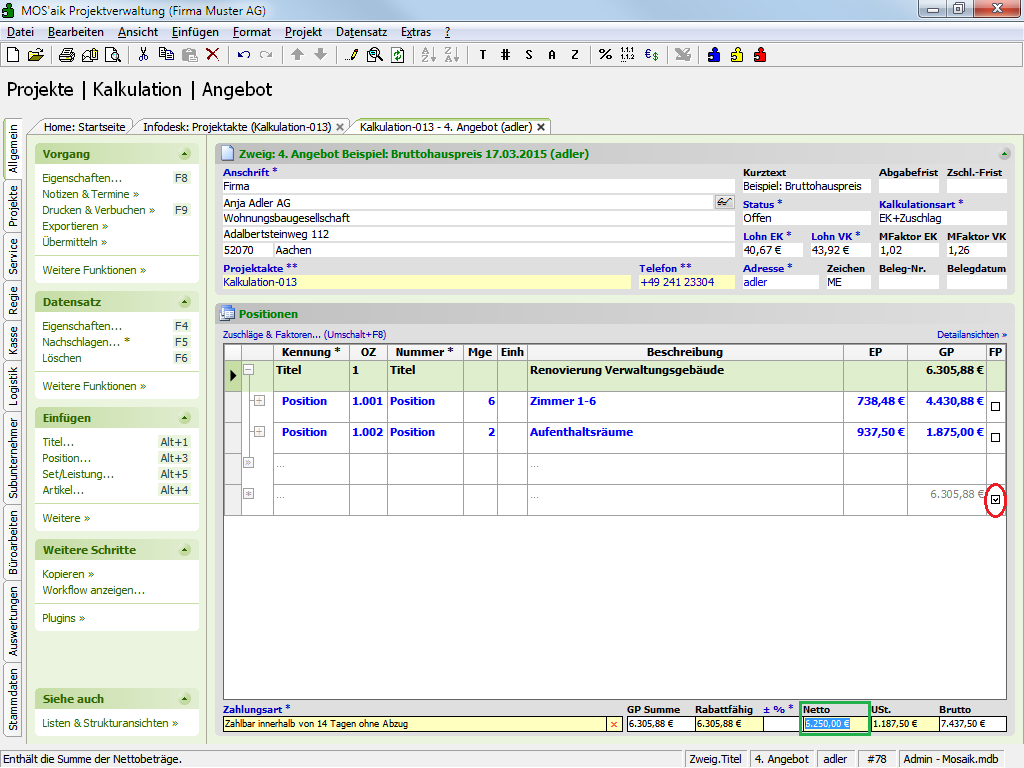Click the percent sign toolbar icon

[605, 54]
